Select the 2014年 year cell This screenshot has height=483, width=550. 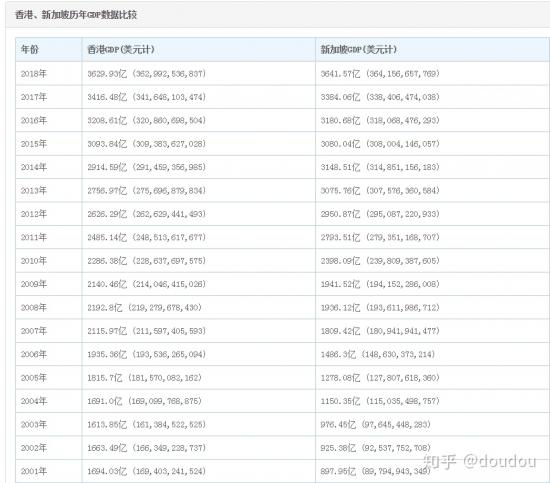point(34,167)
